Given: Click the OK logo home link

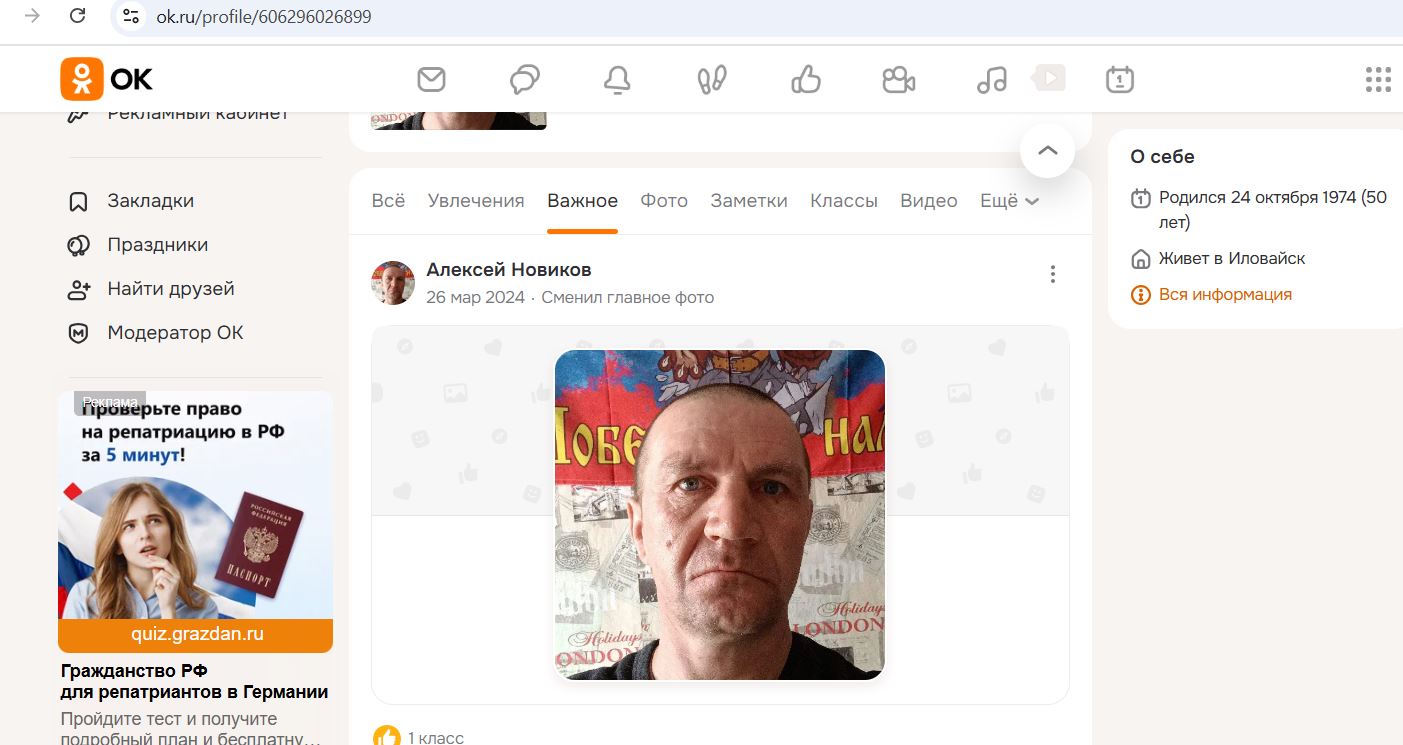Looking at the screenshot, I should [107, 79].
